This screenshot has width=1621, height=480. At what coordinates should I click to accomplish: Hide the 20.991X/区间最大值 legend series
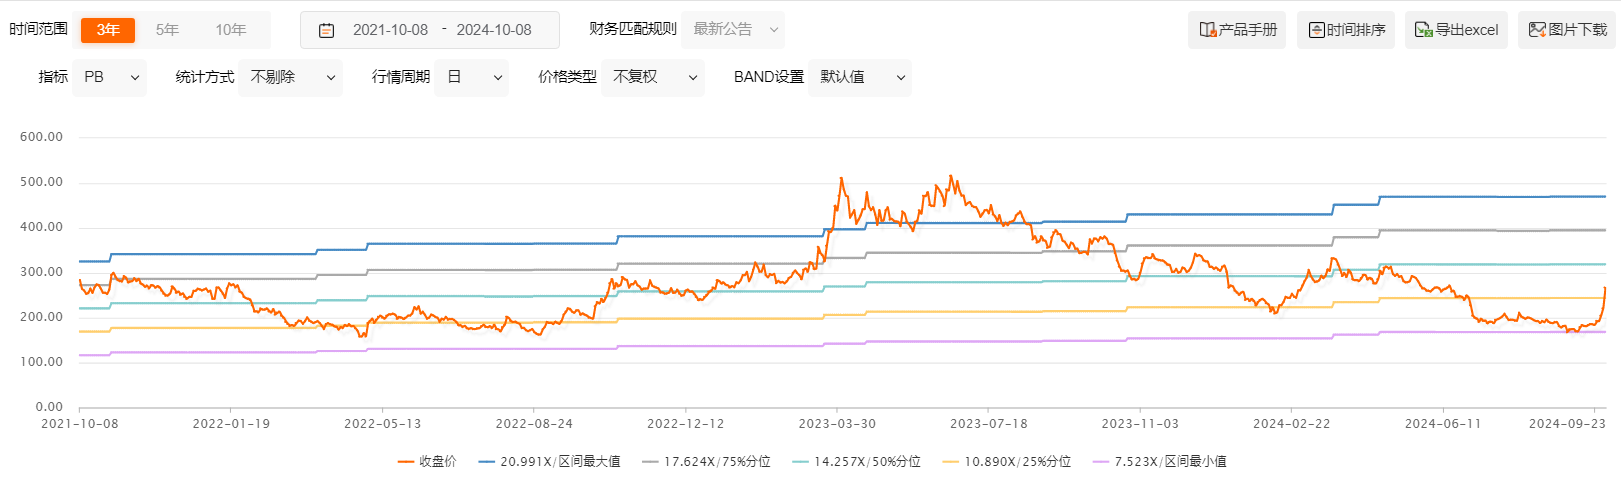[549, 462]
